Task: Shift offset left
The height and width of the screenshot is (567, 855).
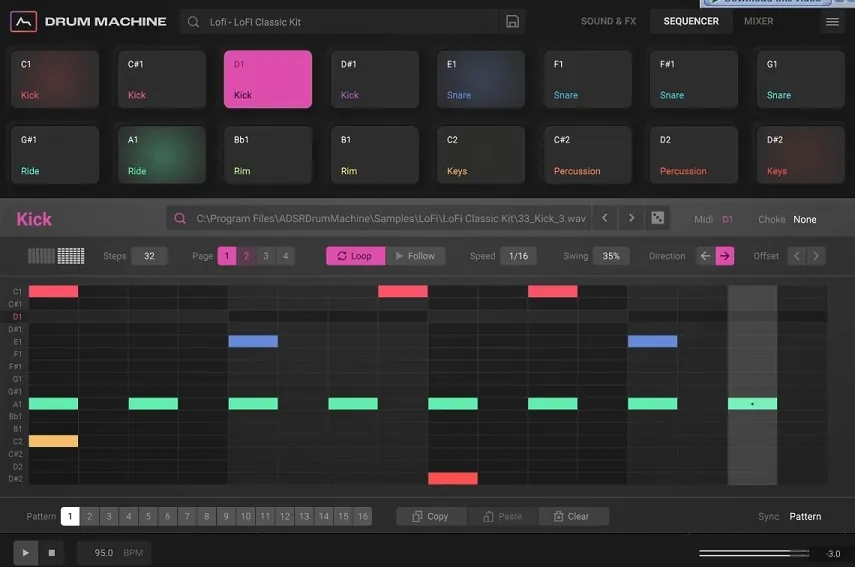Action: (797, 256)
